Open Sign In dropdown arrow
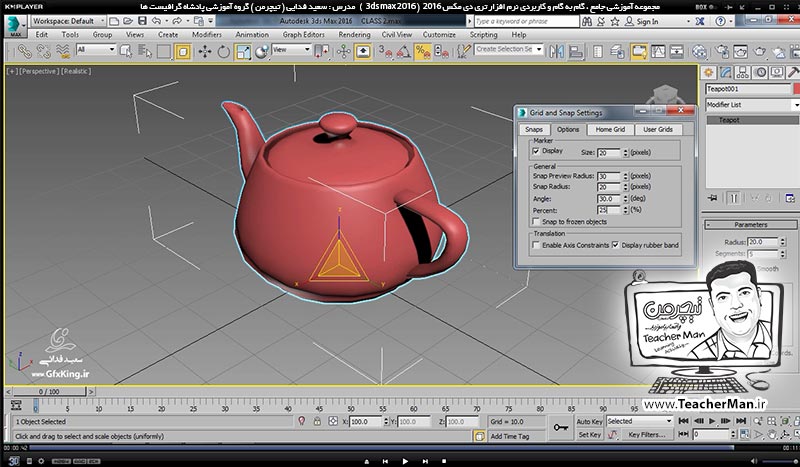The width and height of the screenshot is (800, 467). click(688, 21)
